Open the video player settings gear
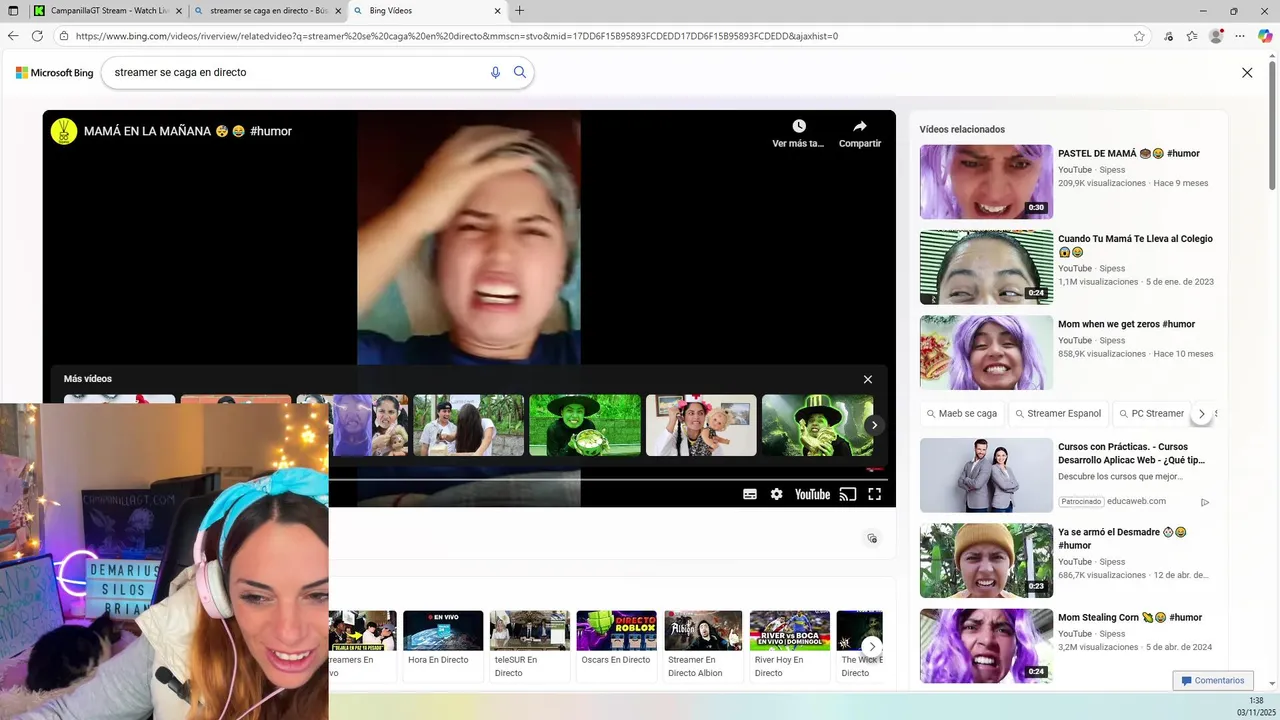The height and width of the screenshot is (720, 1280). pyautogui.click(x=777, y=494)
